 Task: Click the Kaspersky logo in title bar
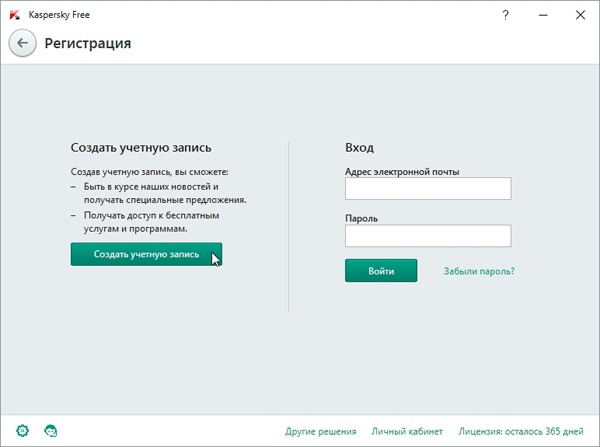click(x=15, y=15)
